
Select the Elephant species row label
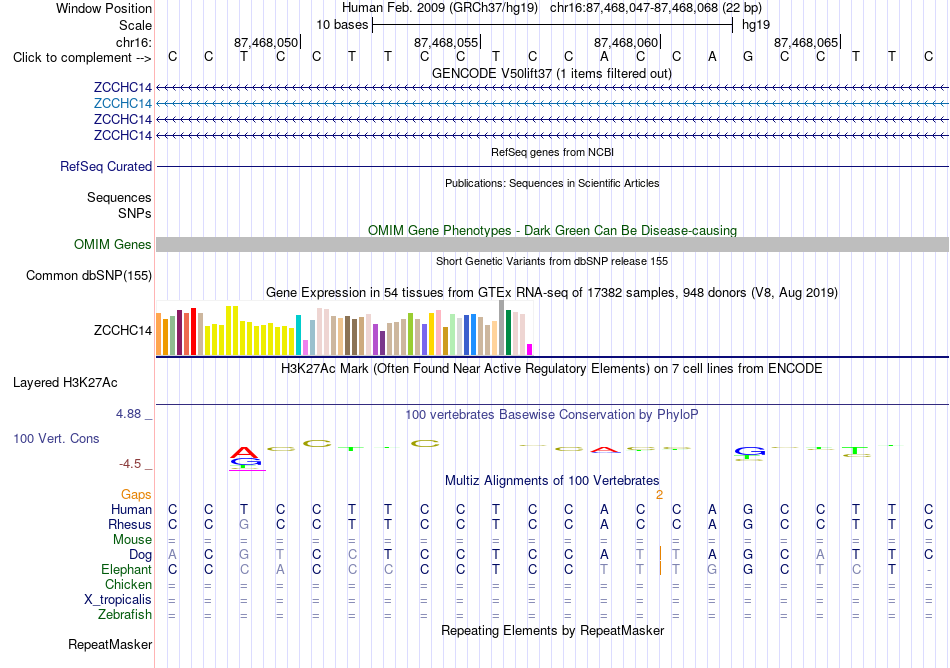(126, 570)
